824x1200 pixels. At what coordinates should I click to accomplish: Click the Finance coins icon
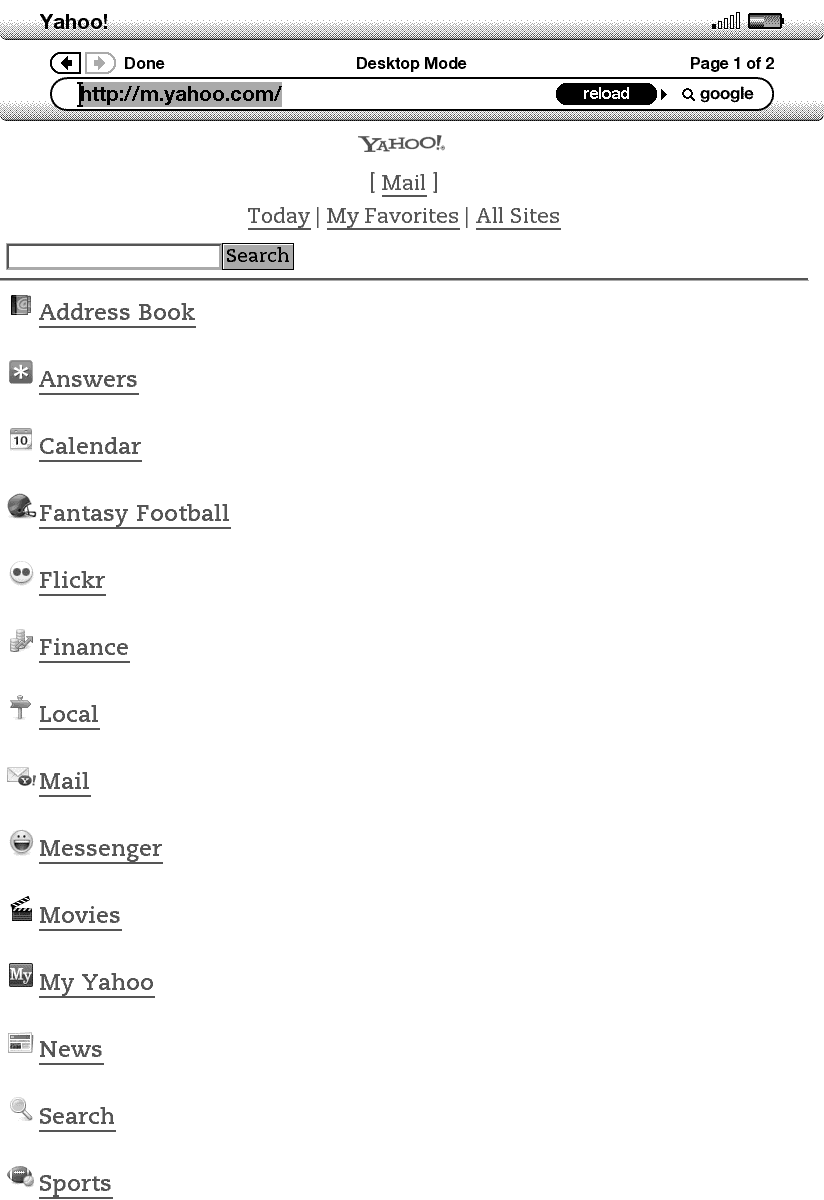point(21,641)
